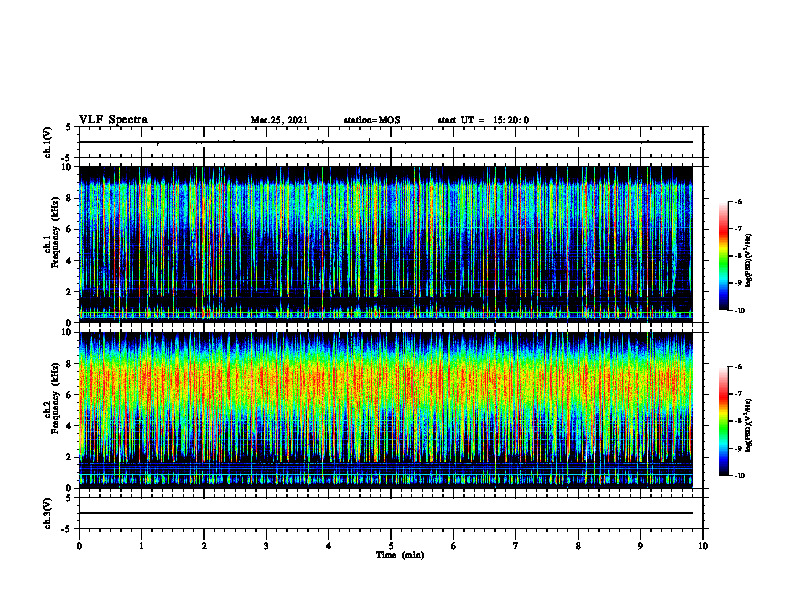Click the ch.1(V) waveform trace panel
Viewport: 792px width, 612px height.
[x=391, y=142]
